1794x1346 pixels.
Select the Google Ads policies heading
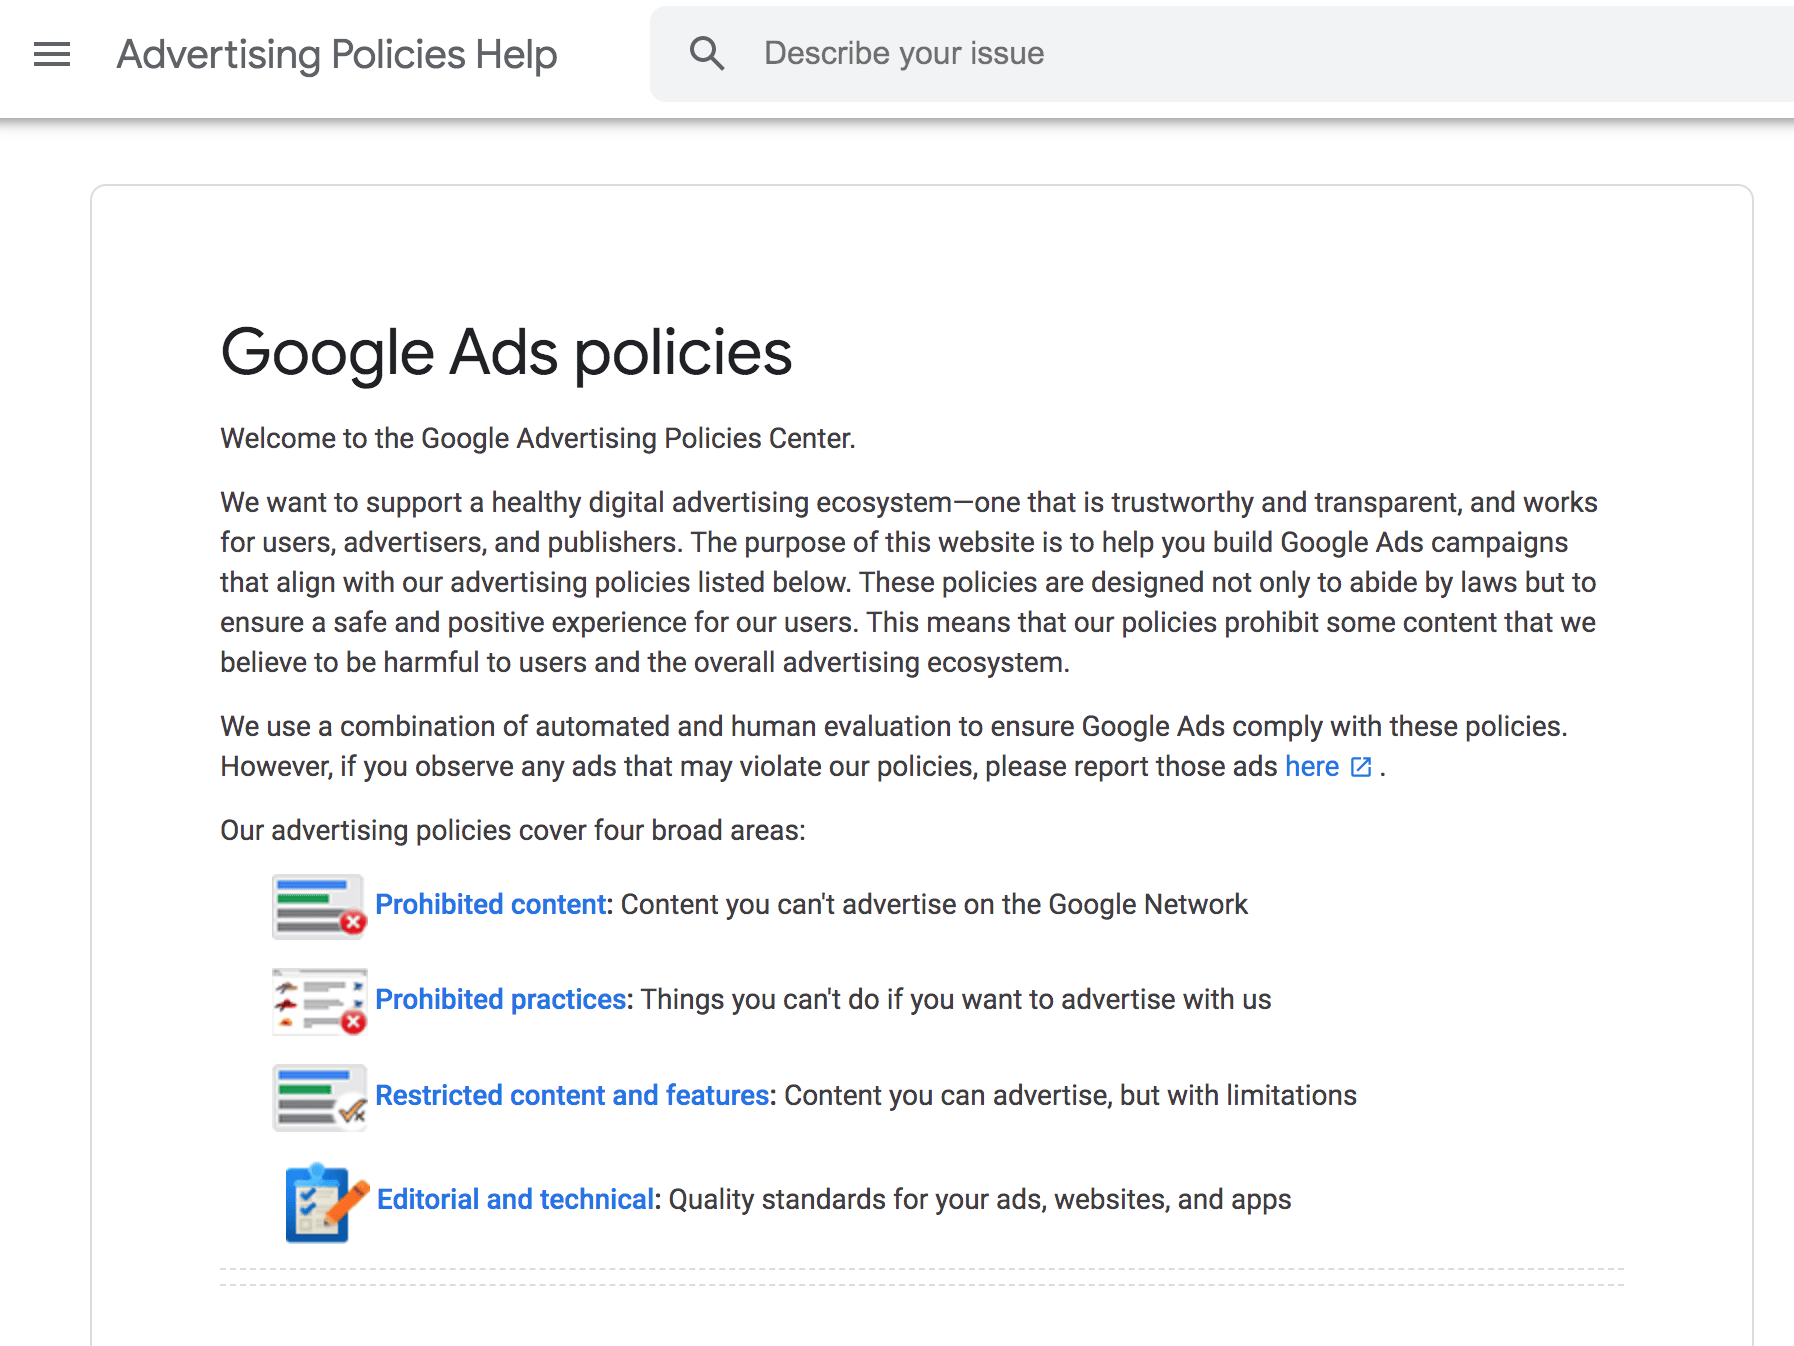(x=505, y=352)
